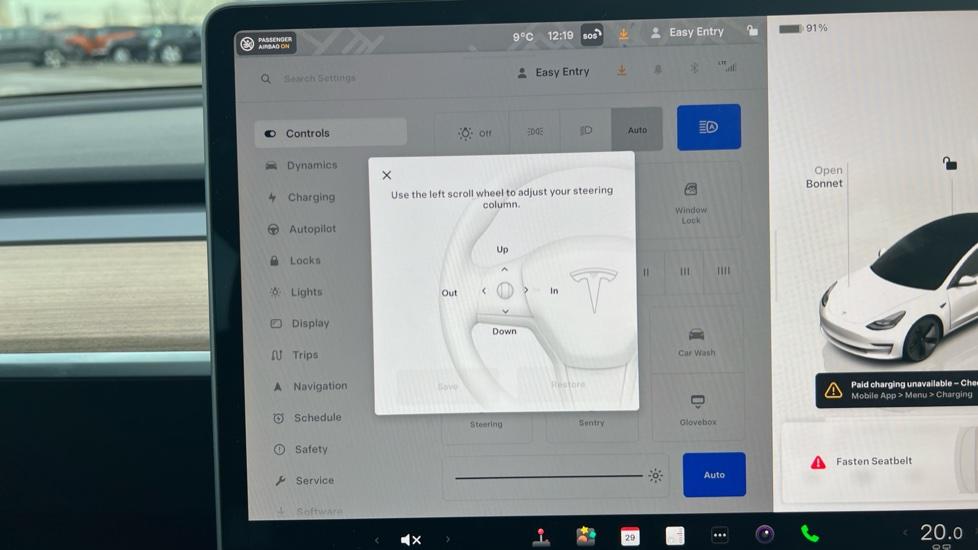Open the white notes app icon
The image size is (978, 550).
(x=675, y=535)
